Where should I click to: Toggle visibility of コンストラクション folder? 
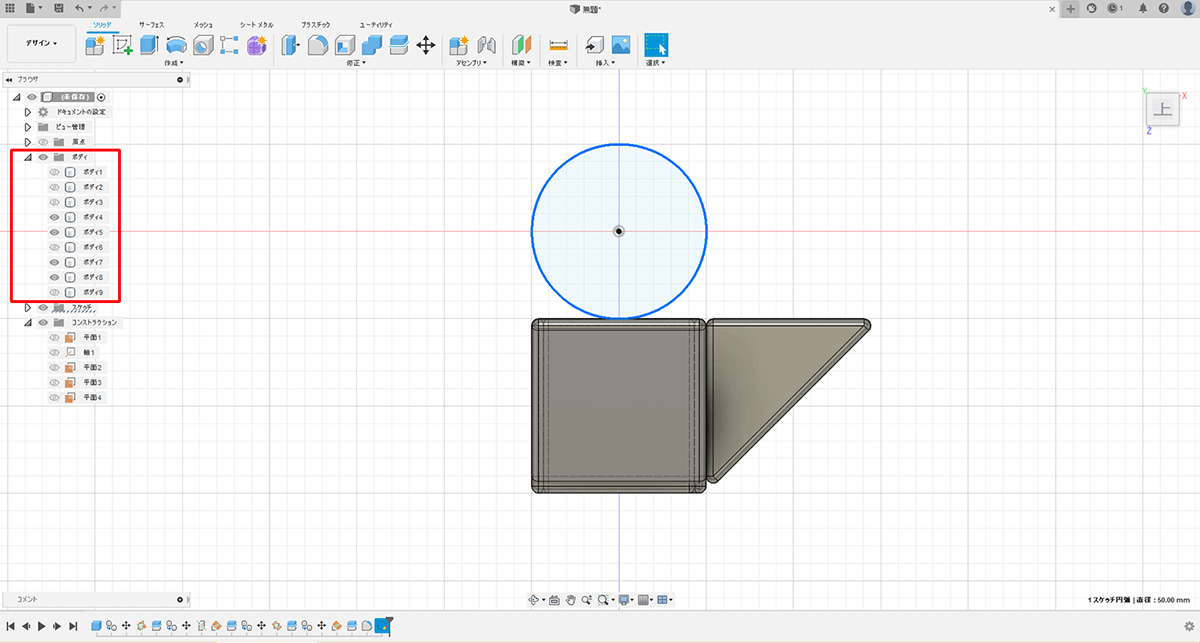click(43, 323)
